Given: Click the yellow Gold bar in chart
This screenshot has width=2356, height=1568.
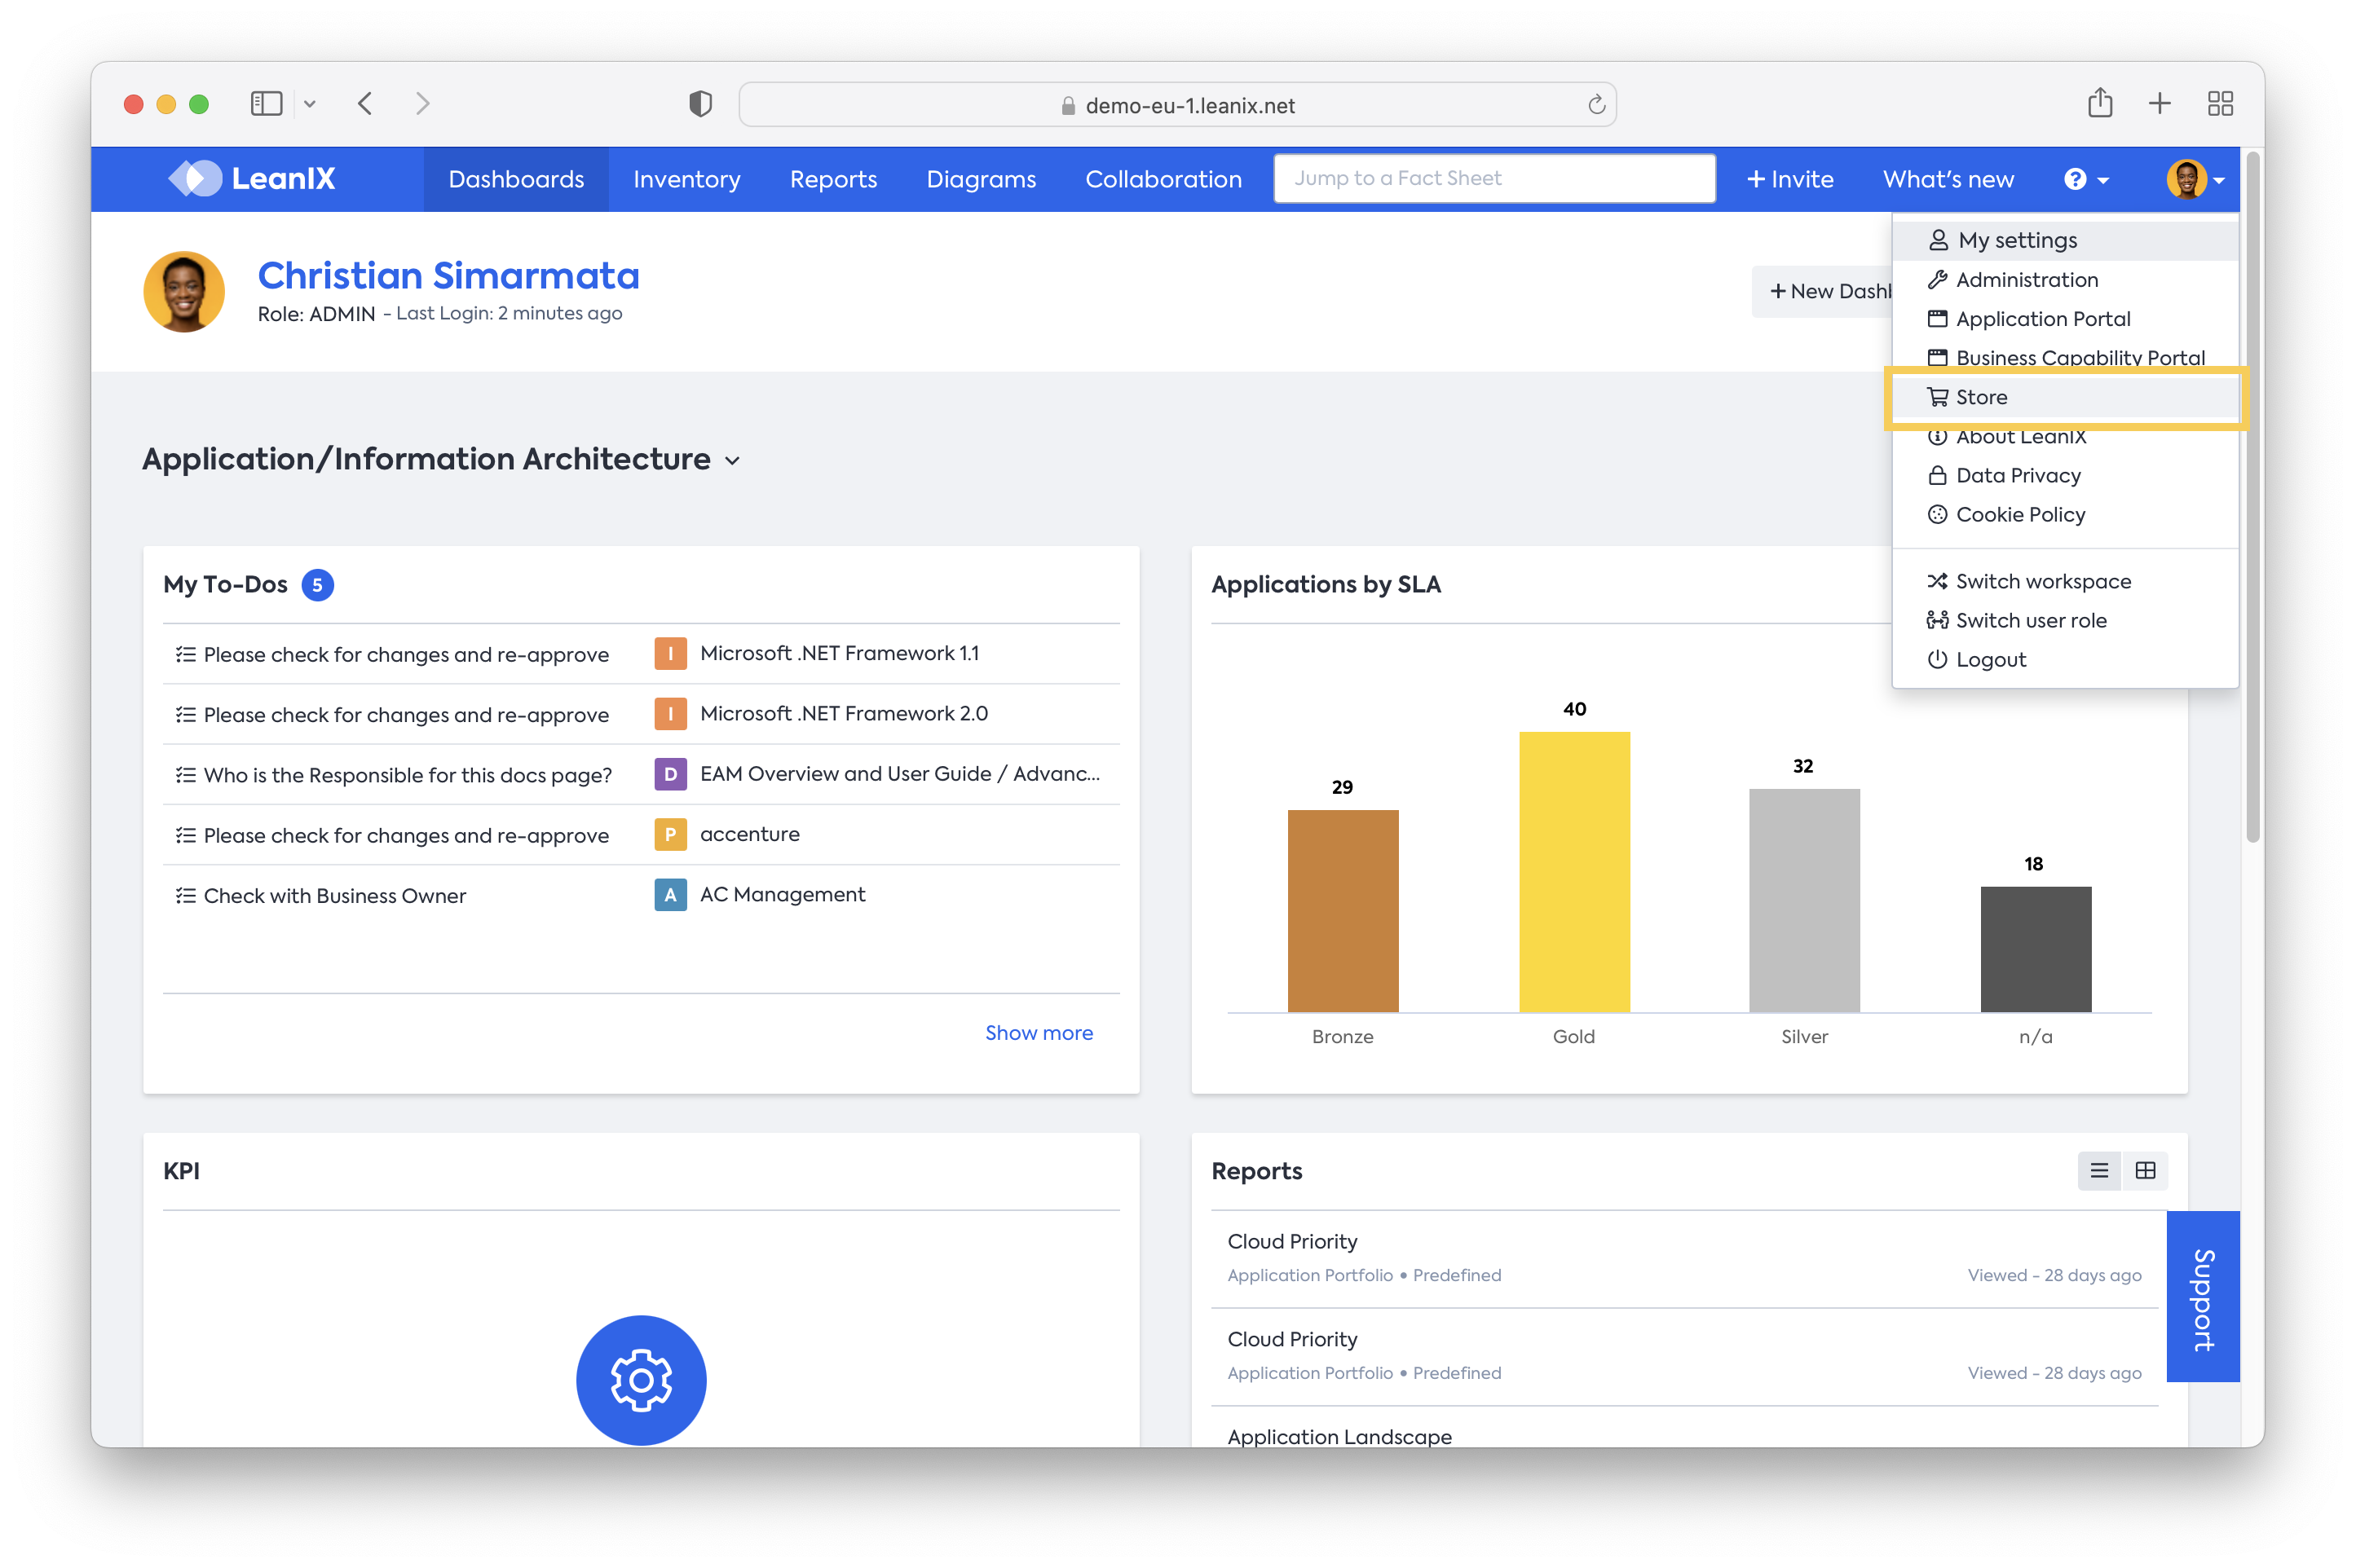Looking at the screenshot, I should pos(1573,870).
